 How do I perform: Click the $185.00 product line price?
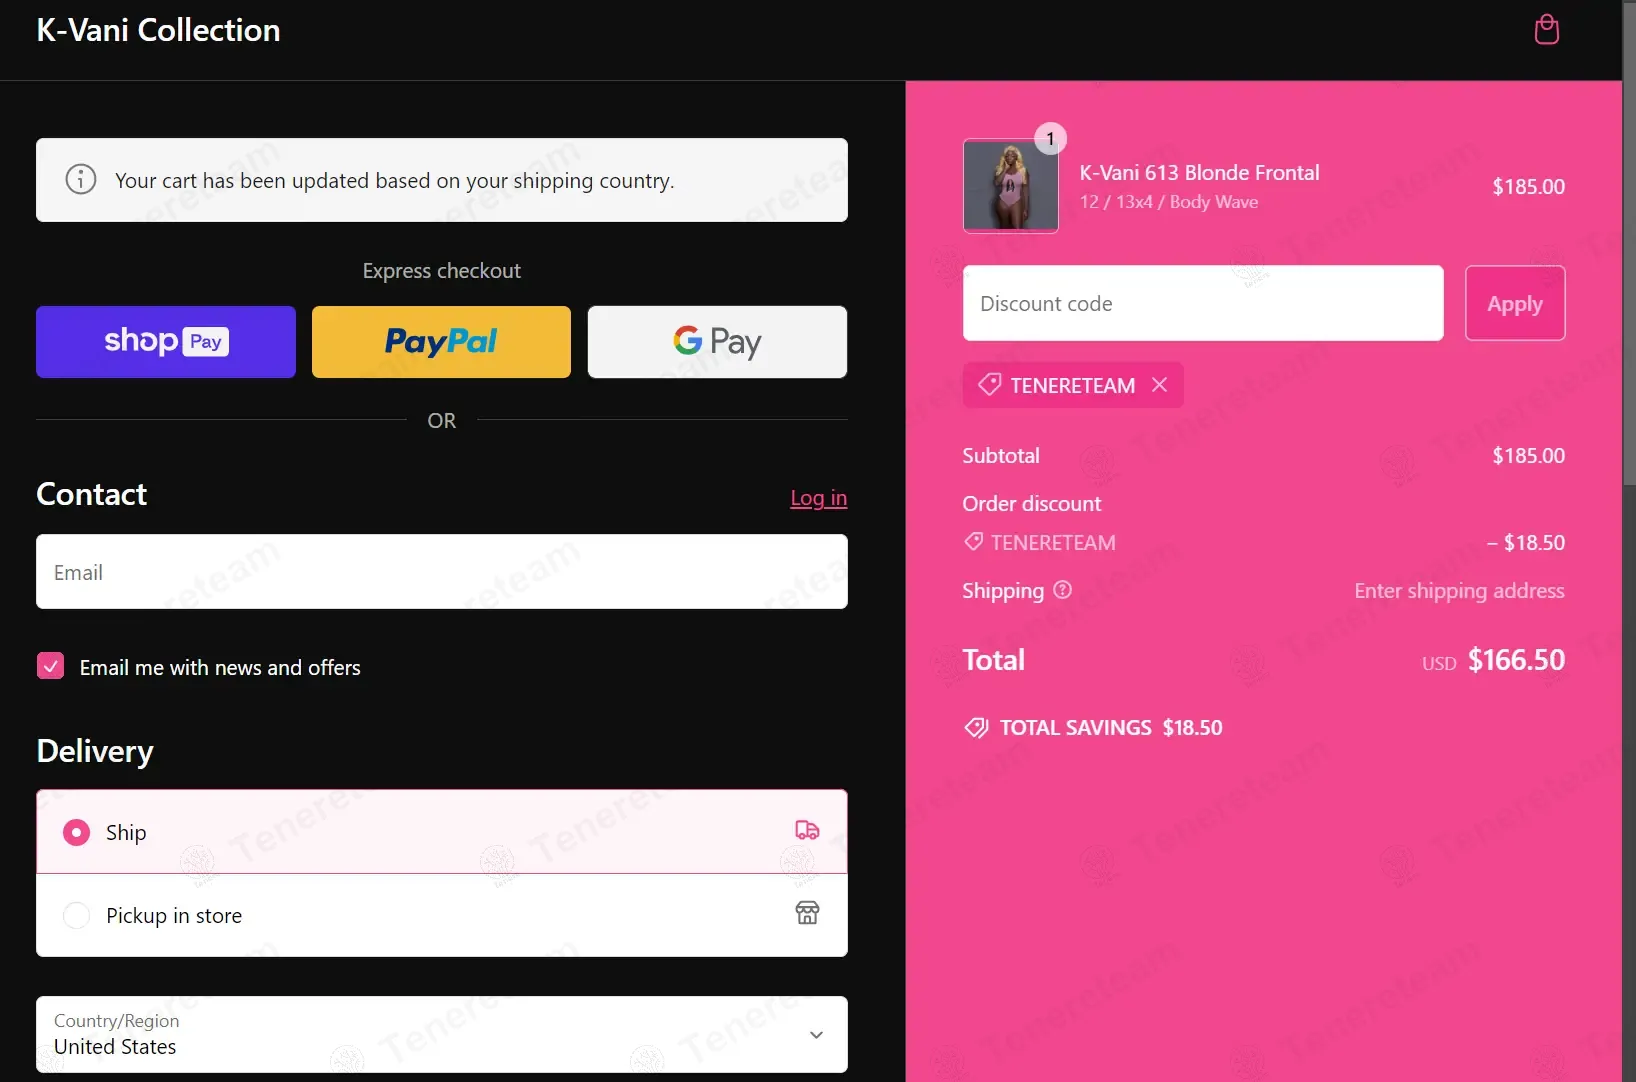[x=1528, y=187]
